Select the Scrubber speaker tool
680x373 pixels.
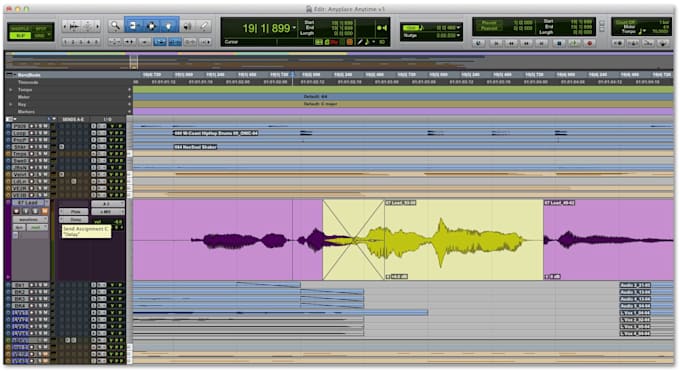click(187, 26)
